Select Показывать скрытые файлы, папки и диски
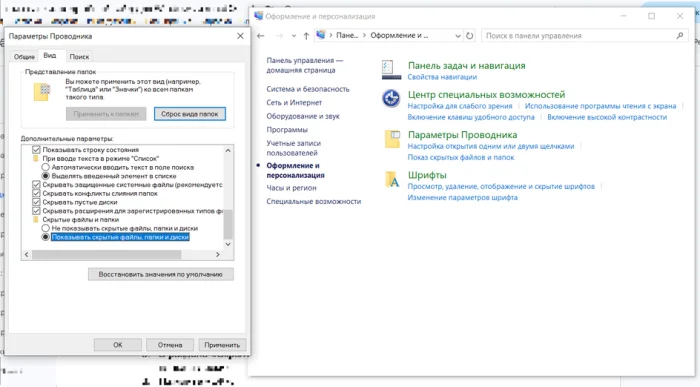 click(x=46, y=237)
